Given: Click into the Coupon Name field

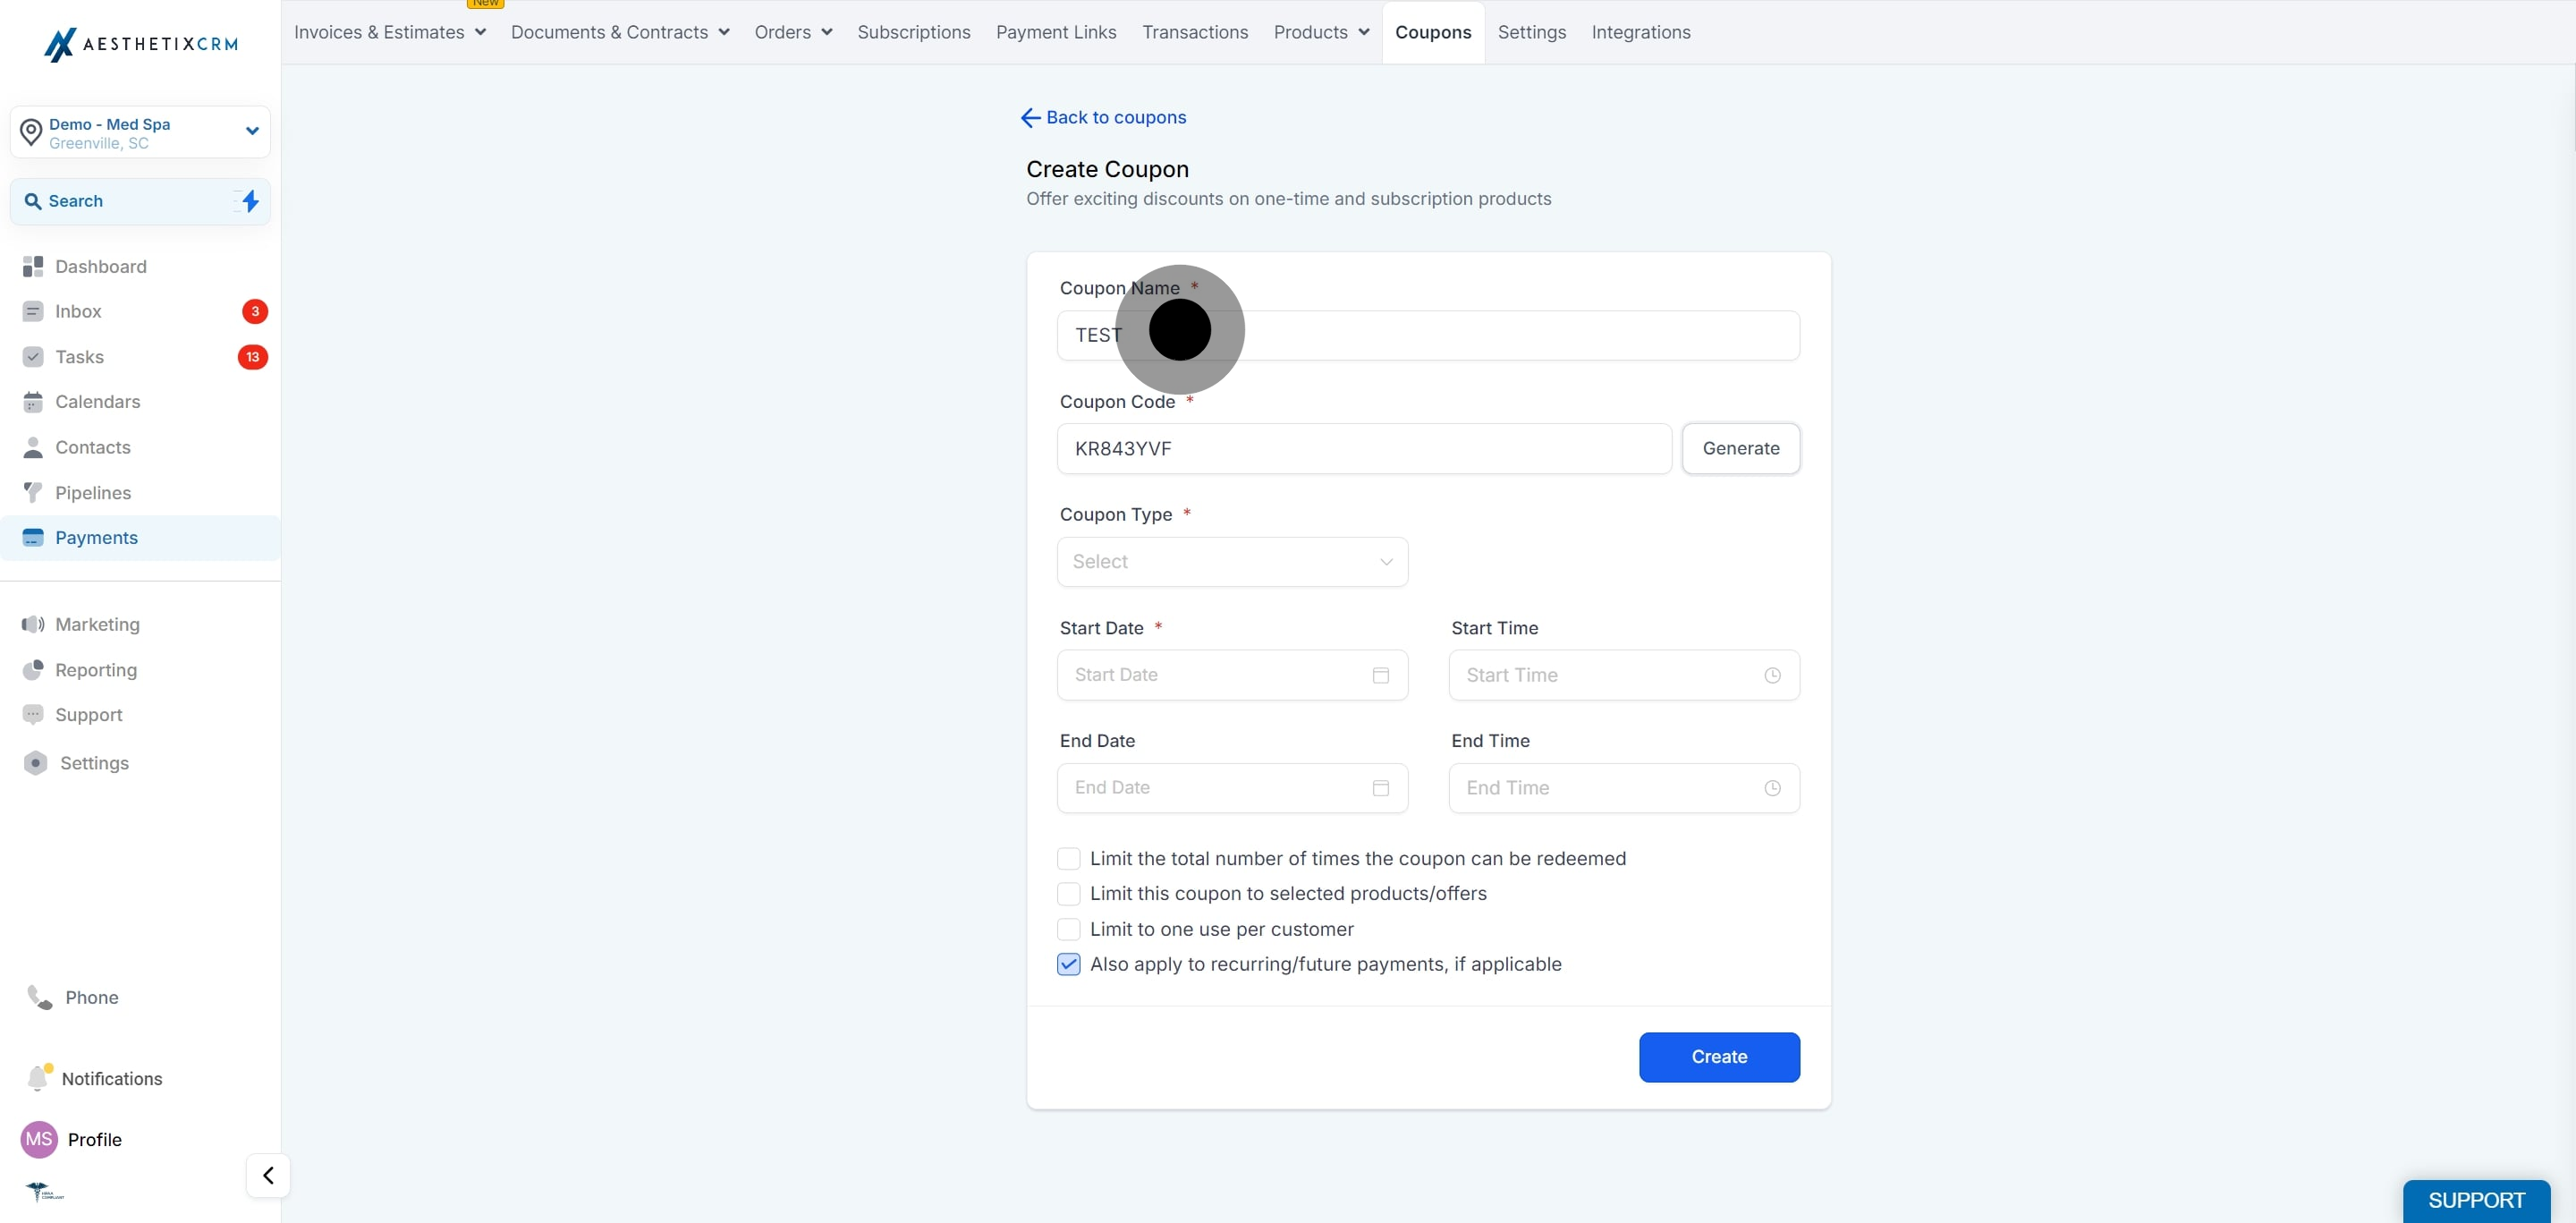Looking at the screenshot, I should 1428,335.
